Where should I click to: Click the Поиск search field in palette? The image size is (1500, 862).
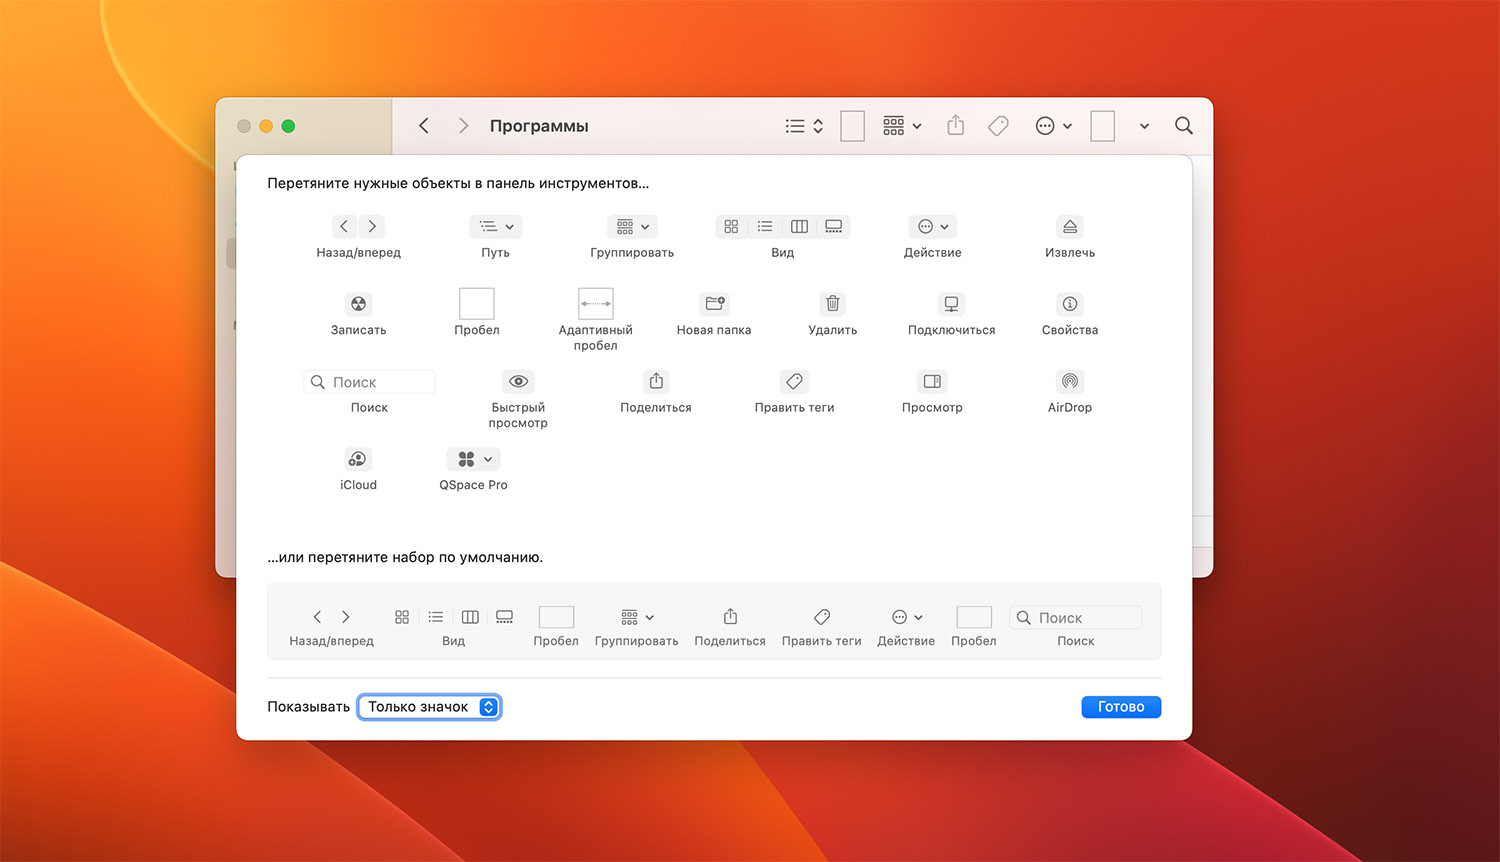point(369,382)
